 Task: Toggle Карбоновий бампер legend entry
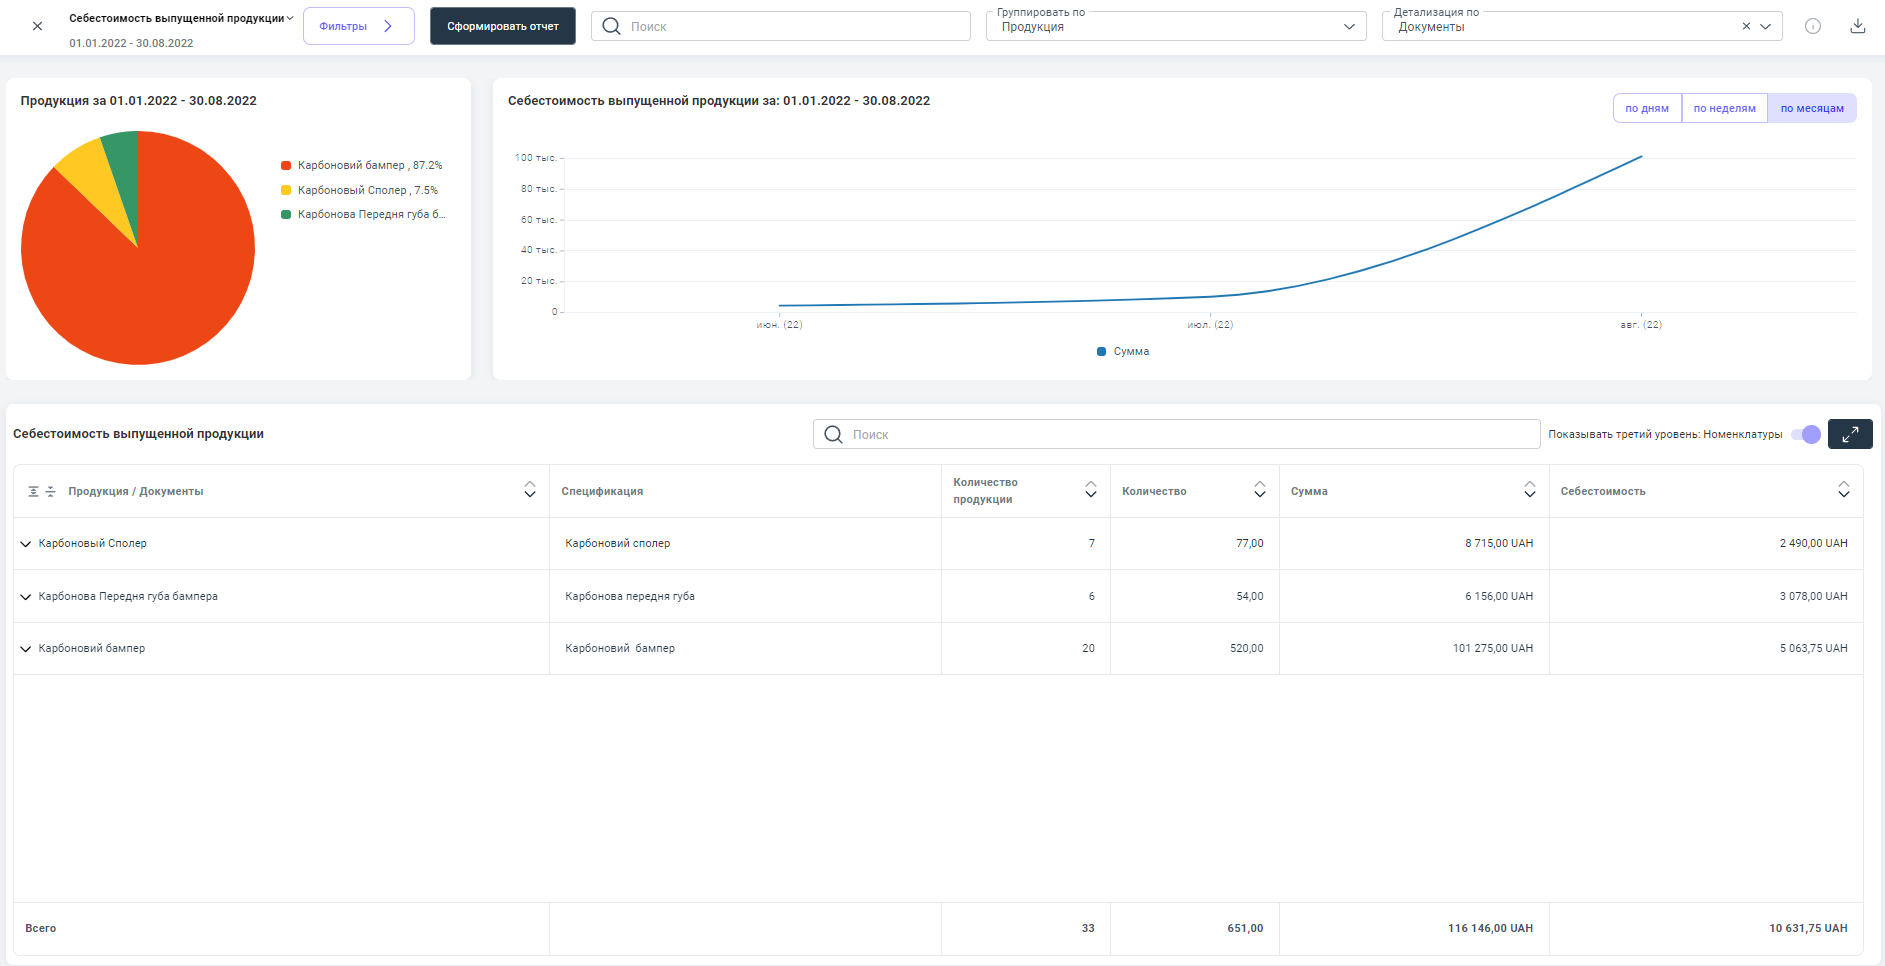pos(360,166)
